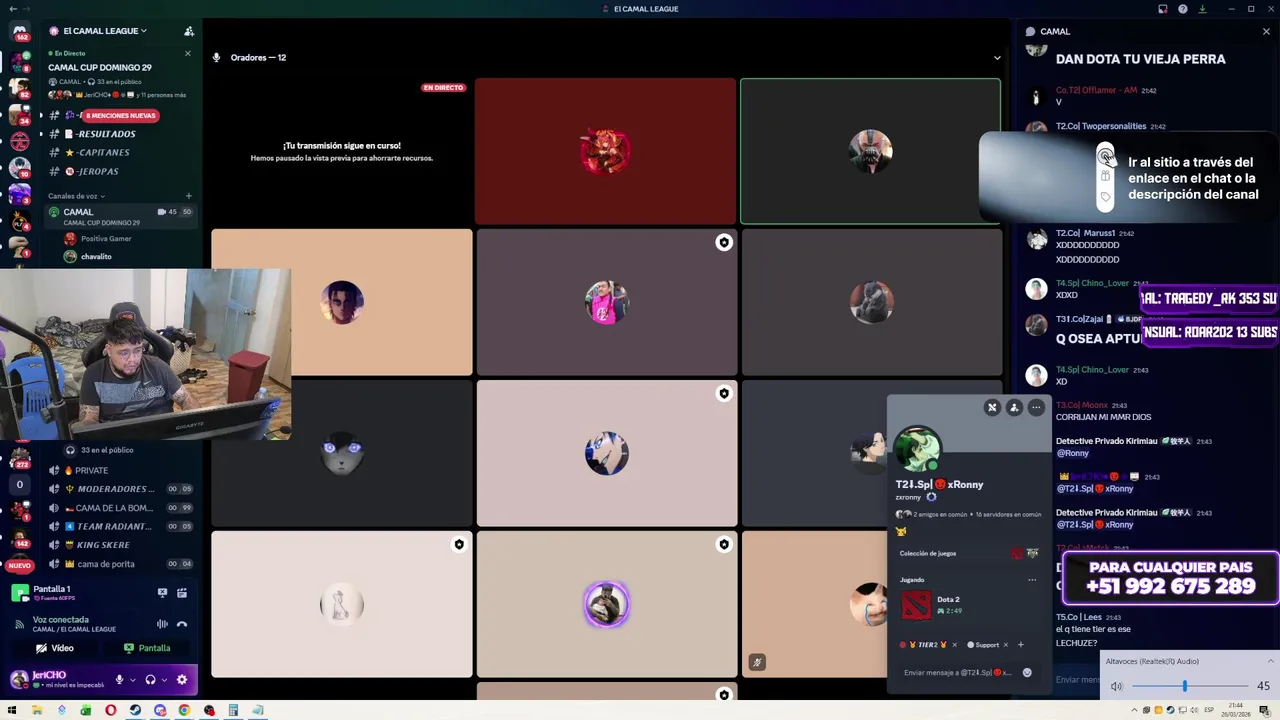Click the xRonny profile avatar

tap(916, 449)
